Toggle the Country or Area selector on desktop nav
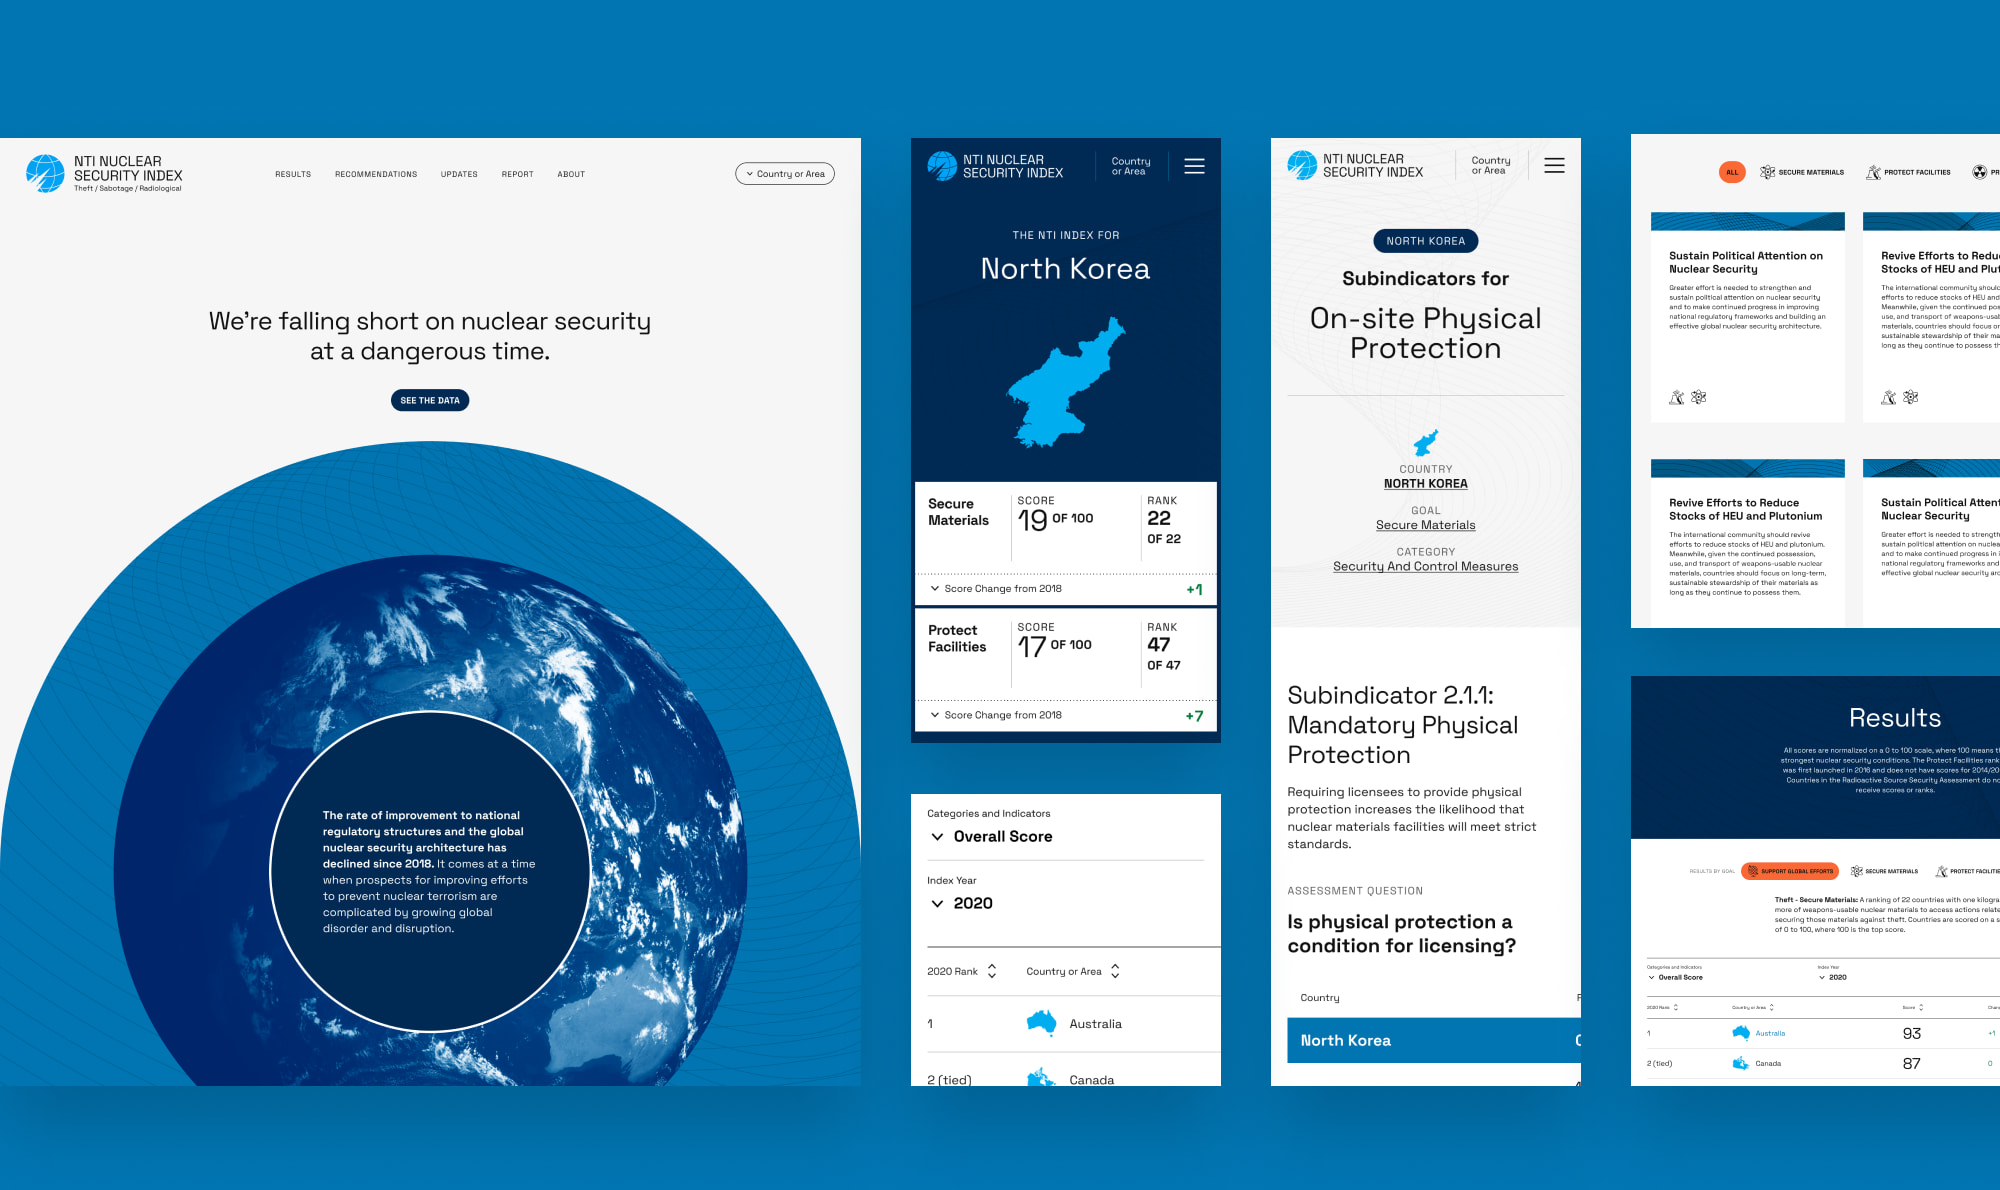The width and height of the screenshot is (2000, 1190). click(783, 173)
